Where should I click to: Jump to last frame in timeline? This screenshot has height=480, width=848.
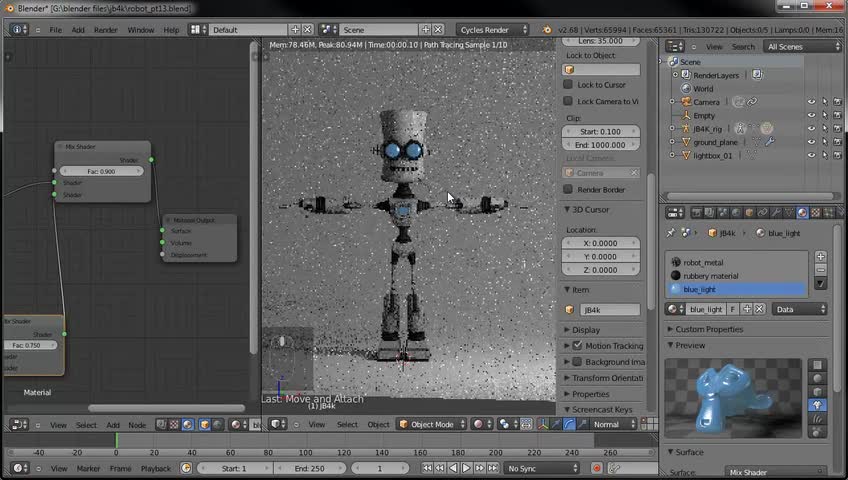(x=493, y=468)
